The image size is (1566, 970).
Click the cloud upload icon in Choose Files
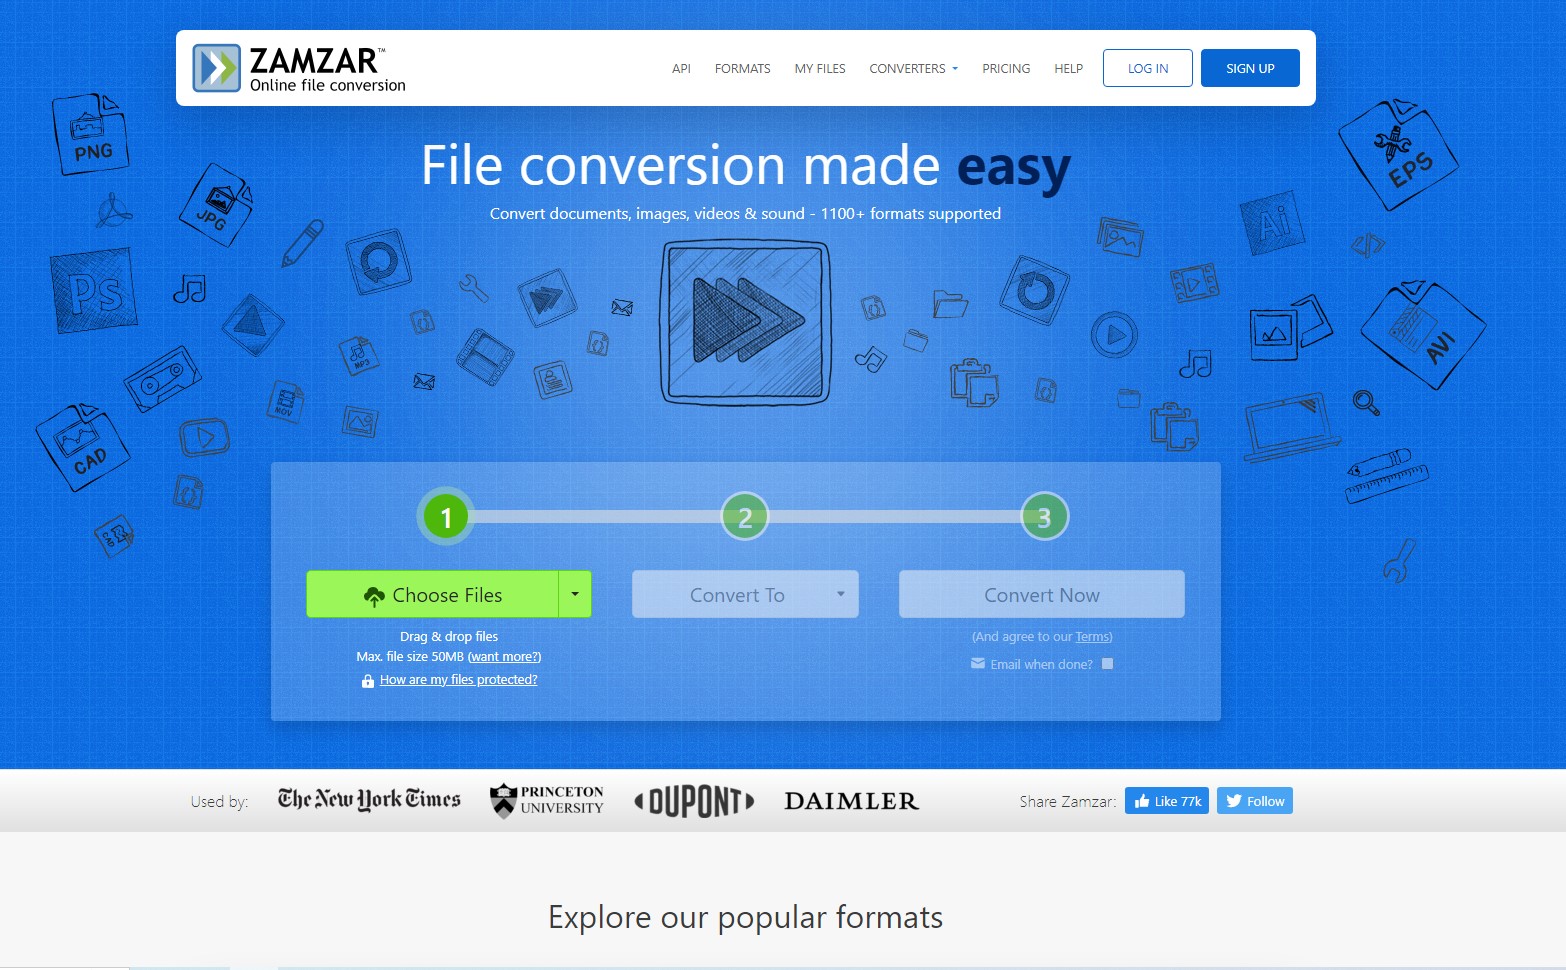[x=374, y=597]
